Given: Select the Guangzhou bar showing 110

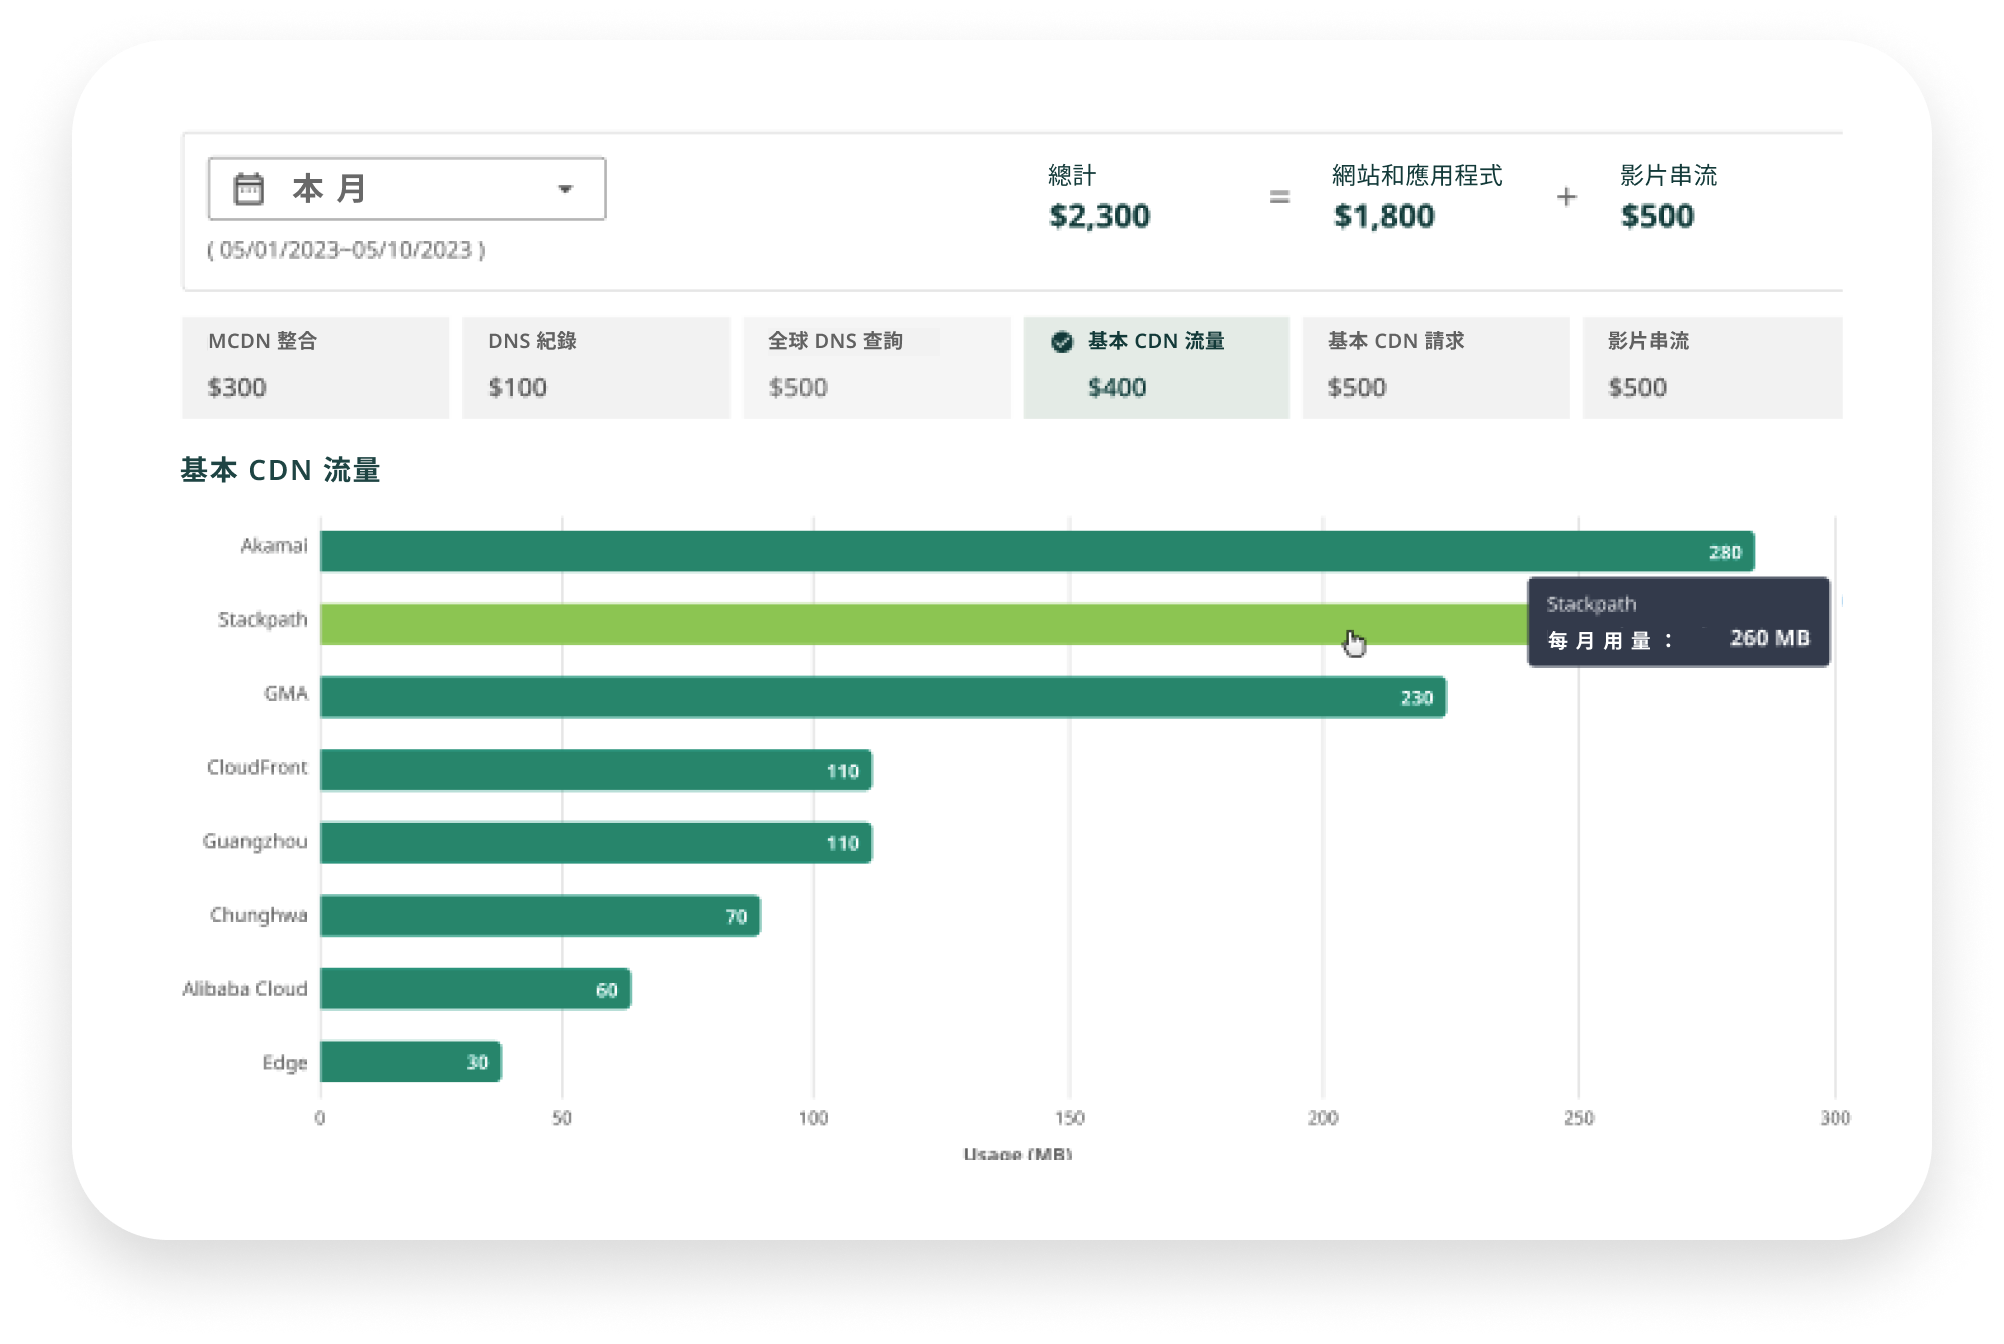Looking at the screenshot, I should (x=596, y=843).
